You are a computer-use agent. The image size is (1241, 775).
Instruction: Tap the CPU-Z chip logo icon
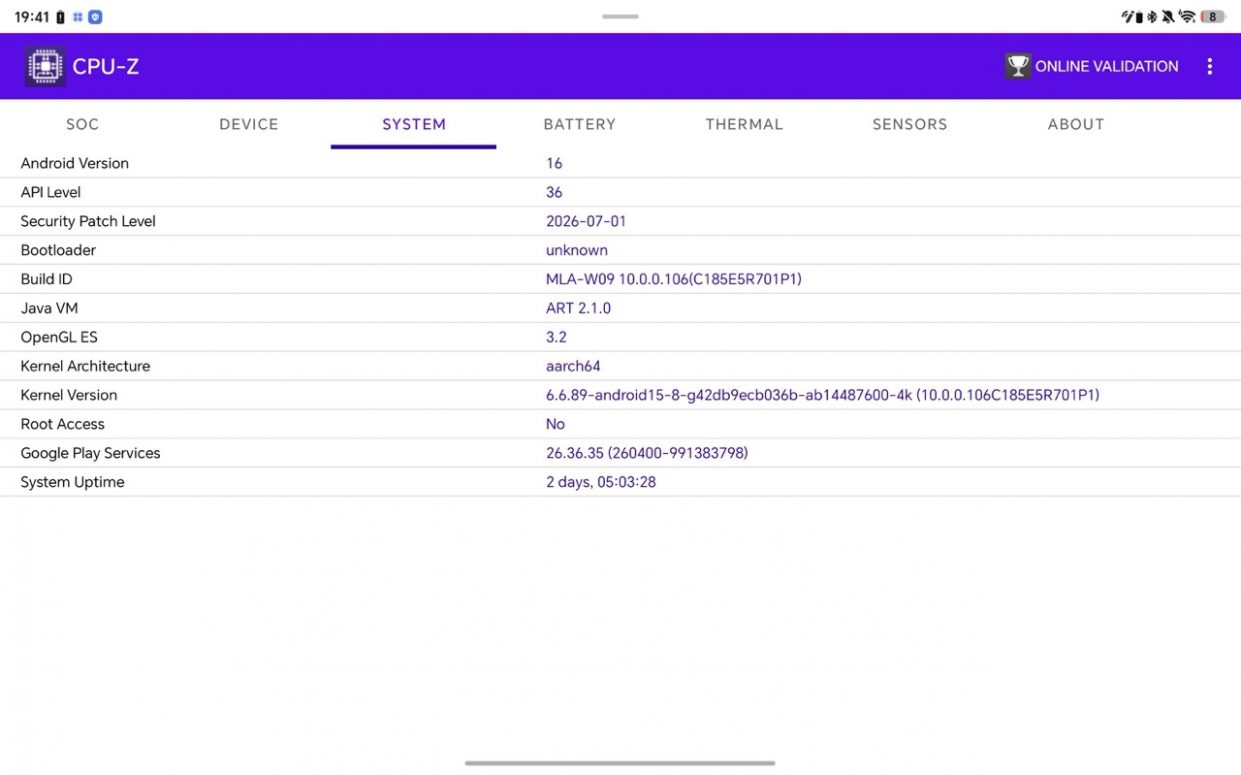pos(45,66)
